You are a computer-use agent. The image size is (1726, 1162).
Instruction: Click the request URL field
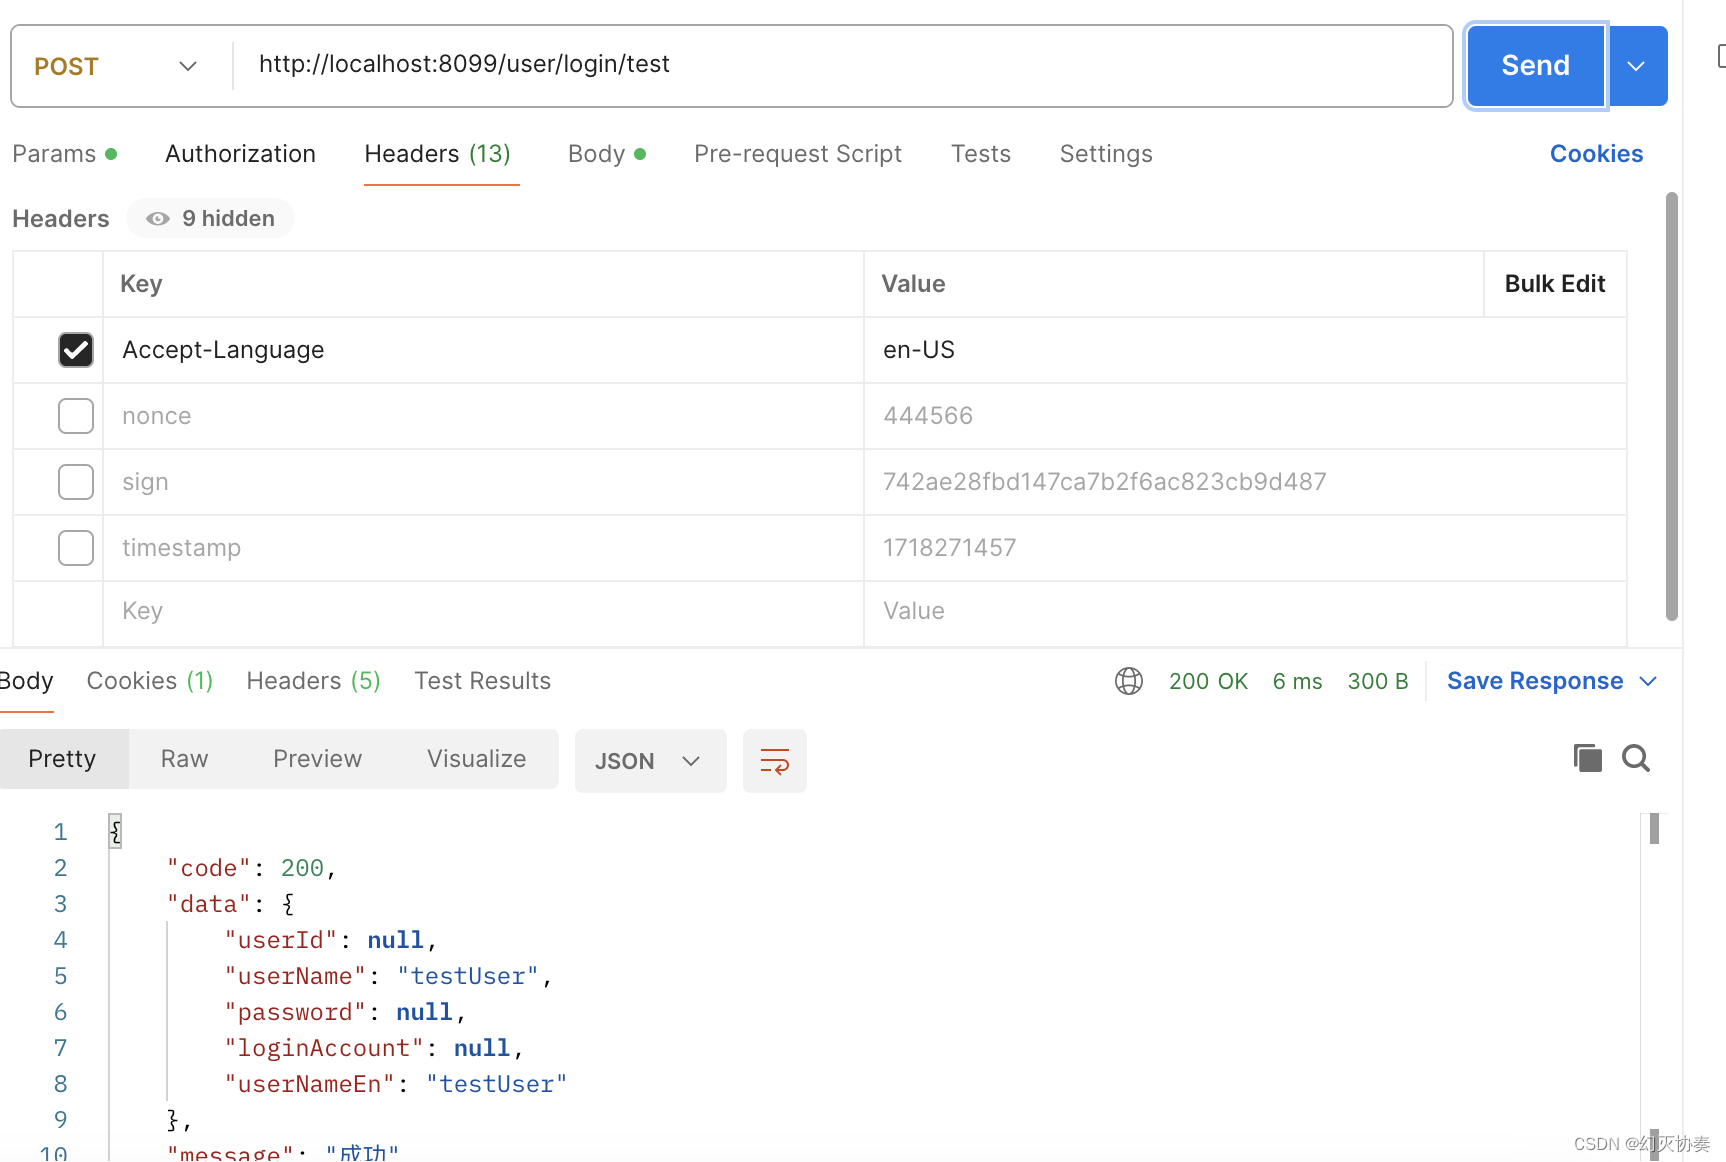pyautogui.click(x=842, y=64)
